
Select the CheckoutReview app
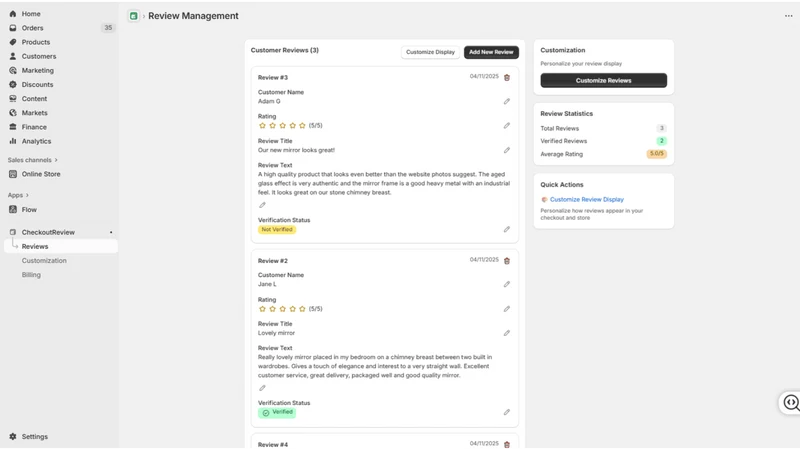click(48, 232)
